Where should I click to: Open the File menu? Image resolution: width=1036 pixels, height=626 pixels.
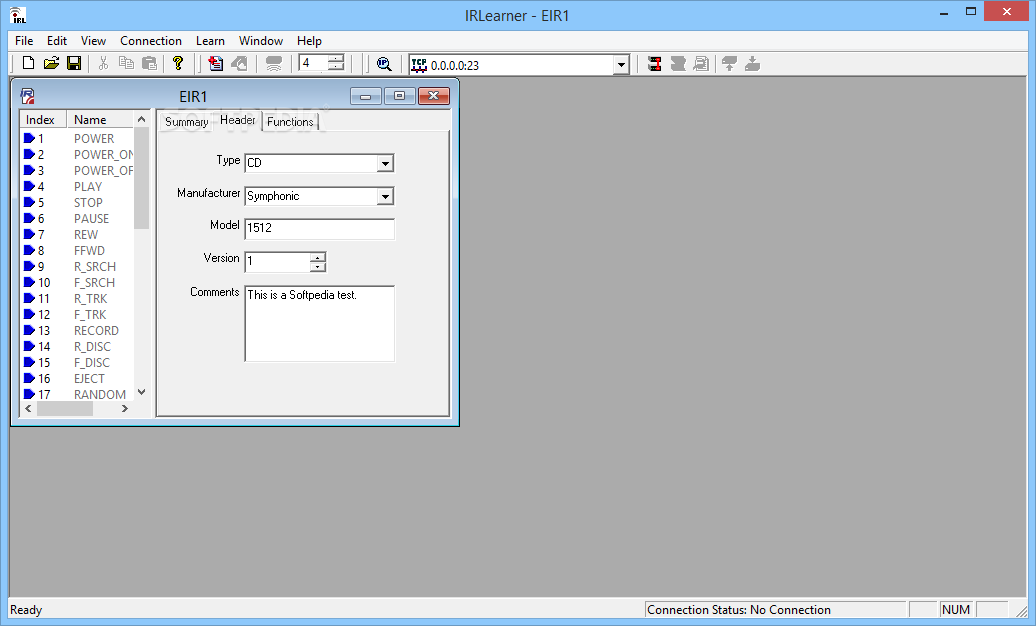tap(24, 40)
